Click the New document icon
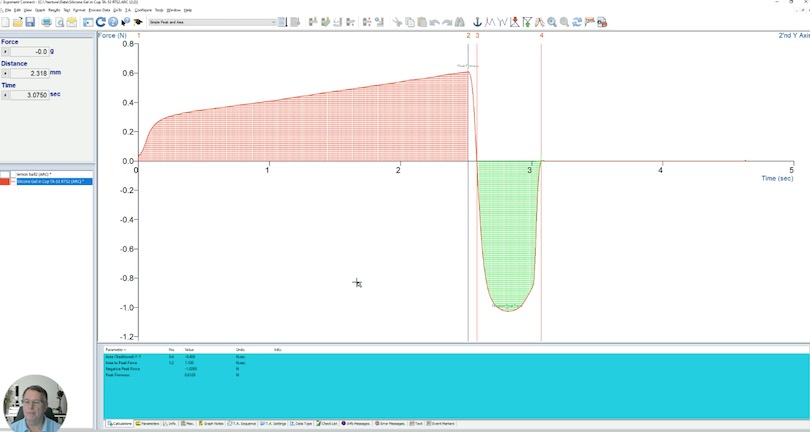The width and height of the screenshot is (810, 432). (5, 22)
